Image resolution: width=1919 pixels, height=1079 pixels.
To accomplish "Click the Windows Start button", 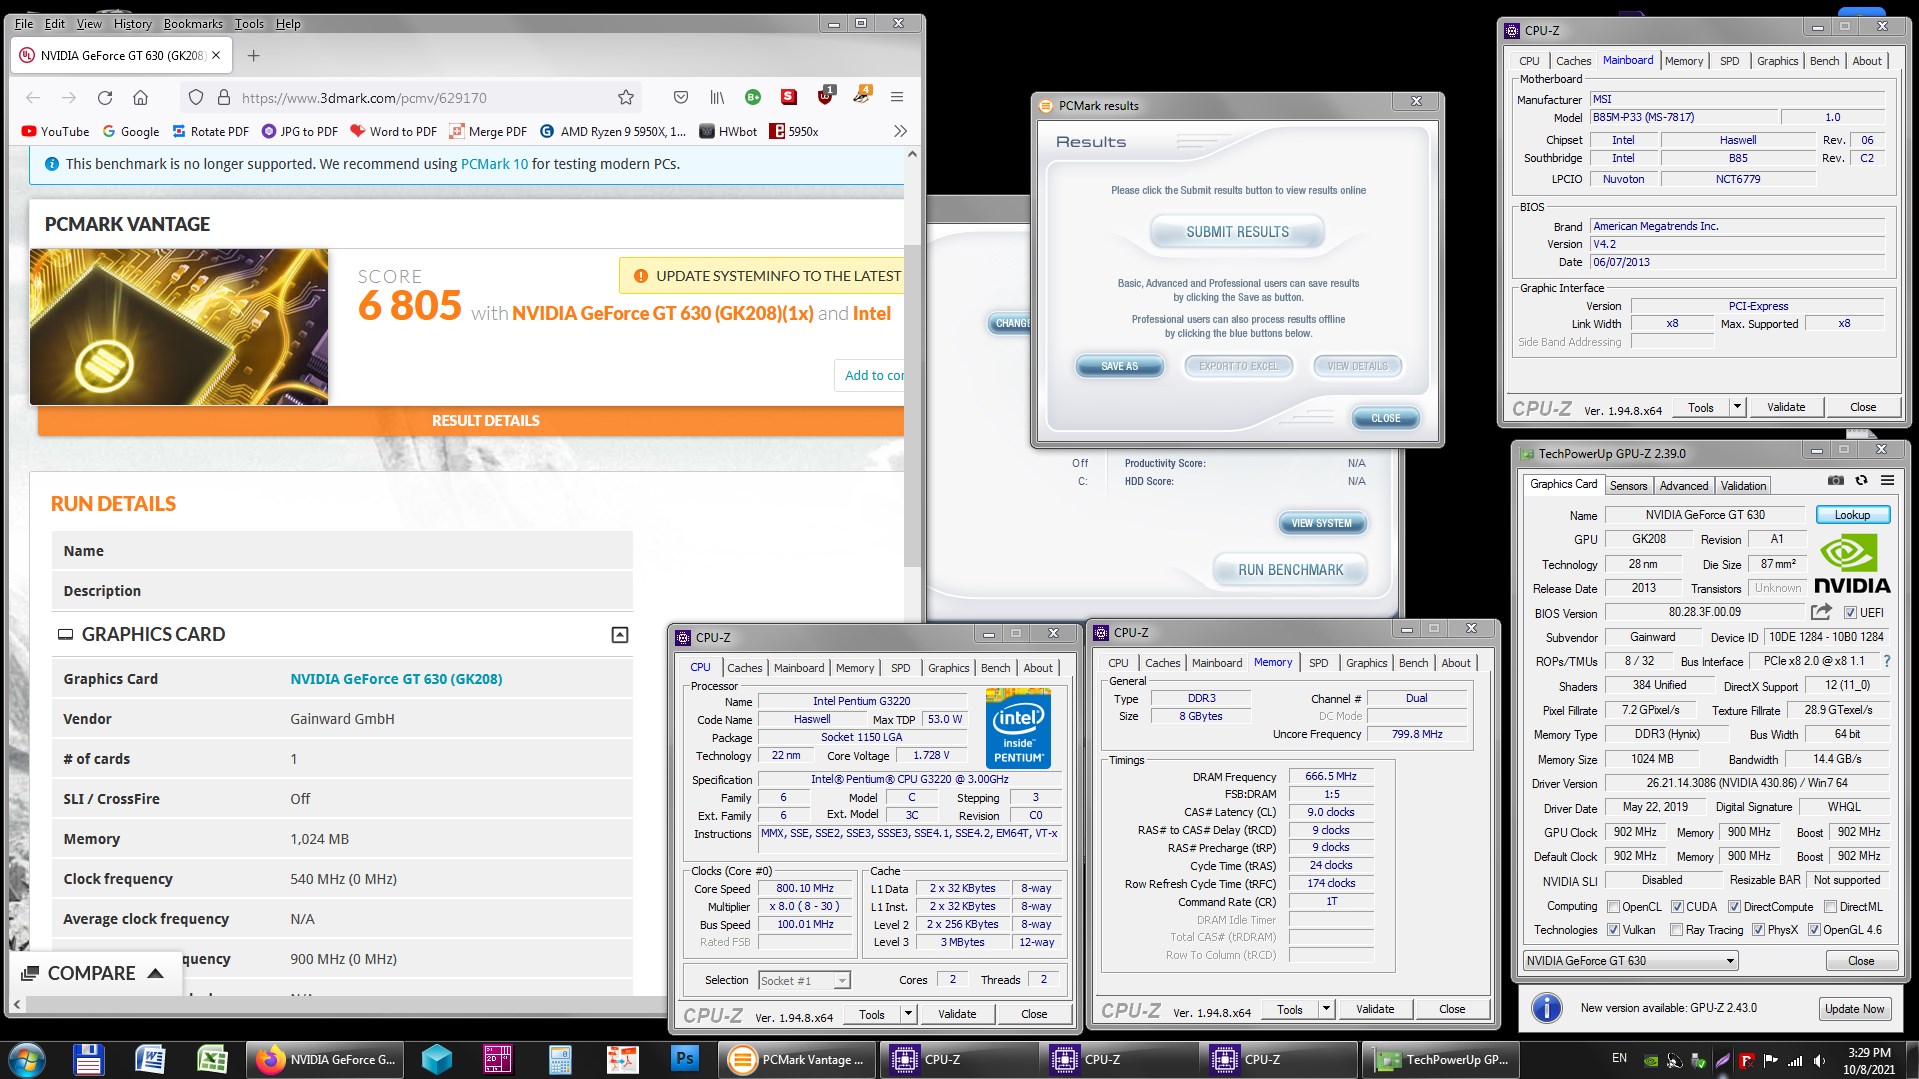I will click(x=26, y=1060).
